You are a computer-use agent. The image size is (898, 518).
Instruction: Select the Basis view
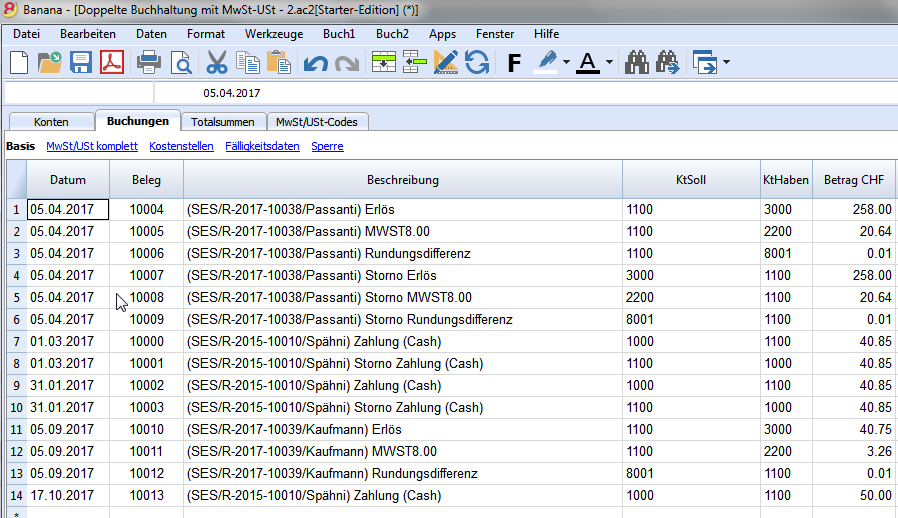point(21,146)
